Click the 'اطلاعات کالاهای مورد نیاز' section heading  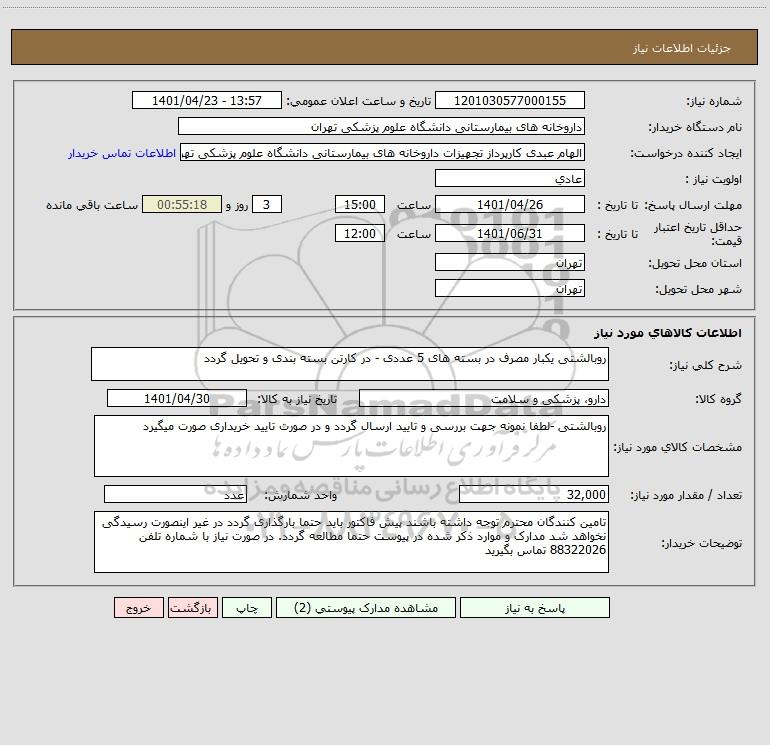point(667,333)
